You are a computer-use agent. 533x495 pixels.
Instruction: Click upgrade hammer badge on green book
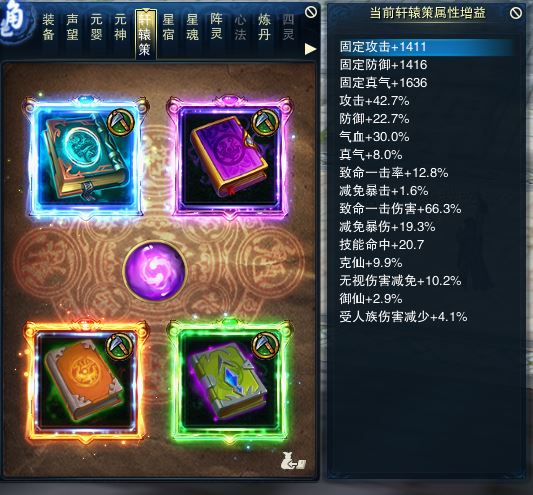coord(265,346)
